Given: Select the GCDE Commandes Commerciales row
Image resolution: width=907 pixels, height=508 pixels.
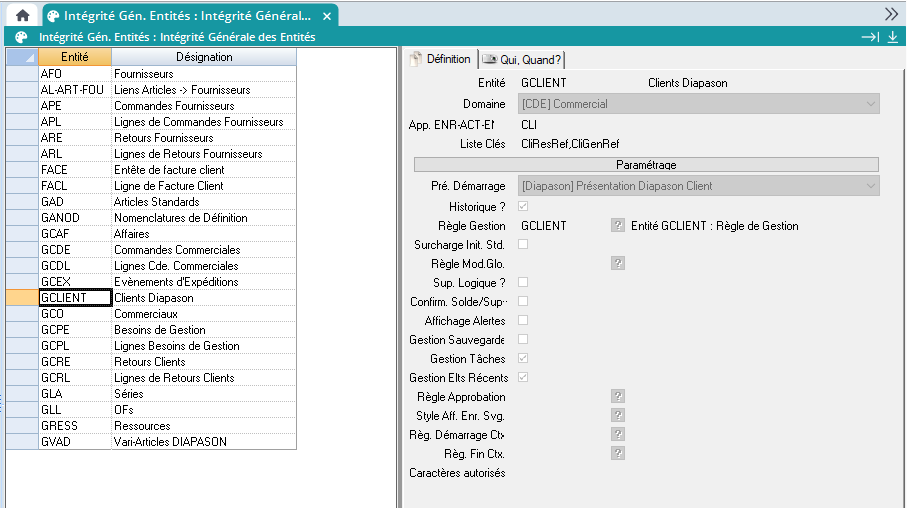Looking at the screenshot, I should coord(176,250).
